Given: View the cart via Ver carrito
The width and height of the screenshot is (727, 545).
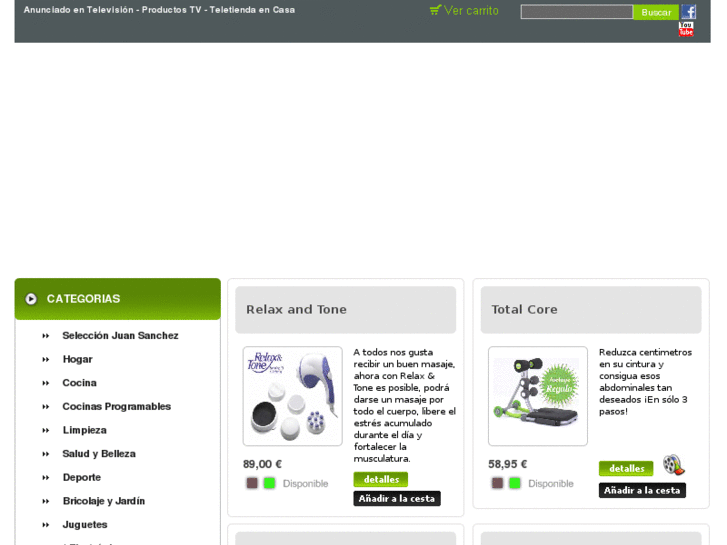Looking at the screenshot, I should coord(471,10).
